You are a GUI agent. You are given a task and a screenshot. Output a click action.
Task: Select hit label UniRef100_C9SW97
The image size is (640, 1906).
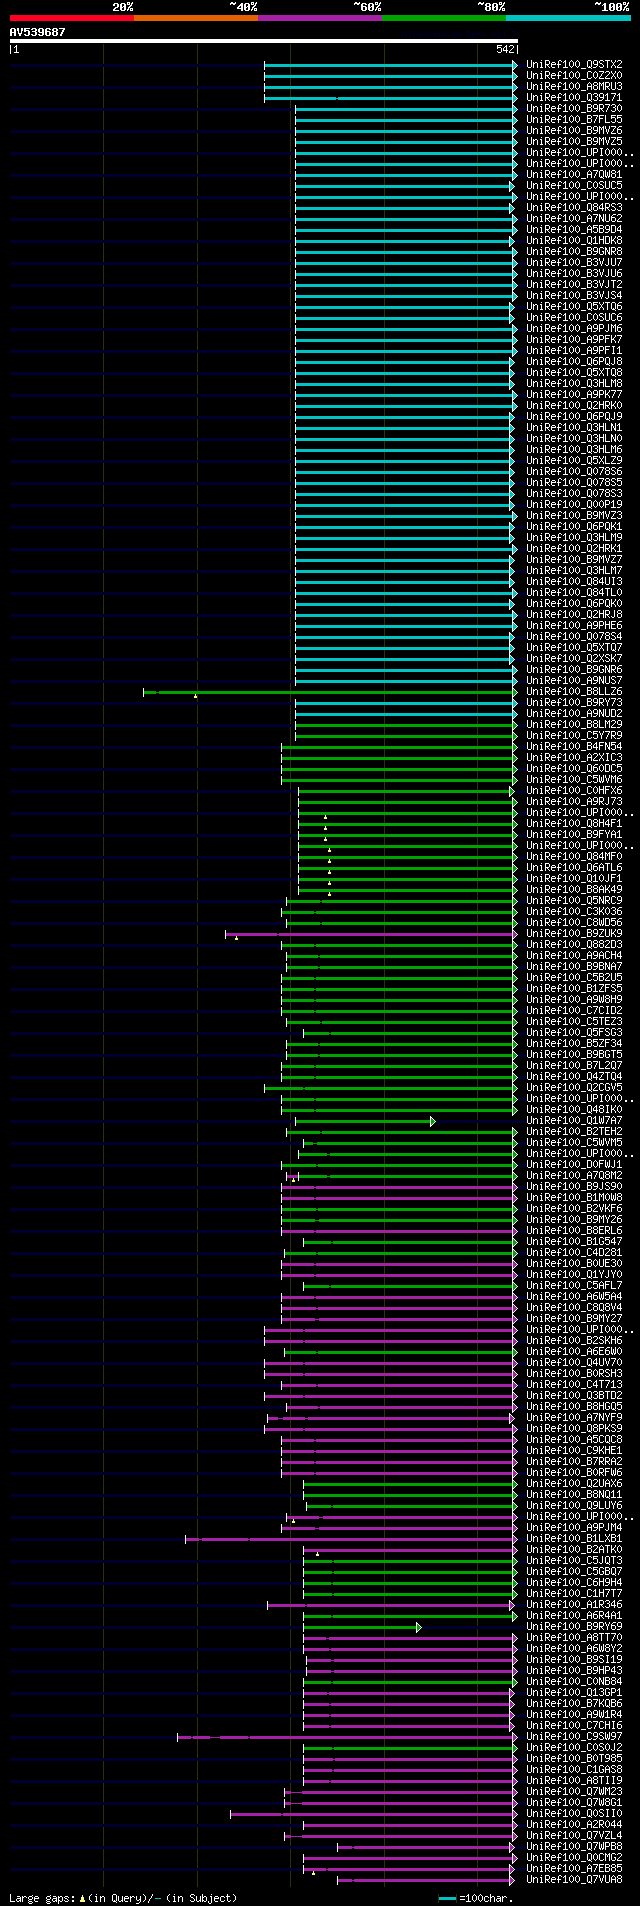point(574,1737)
